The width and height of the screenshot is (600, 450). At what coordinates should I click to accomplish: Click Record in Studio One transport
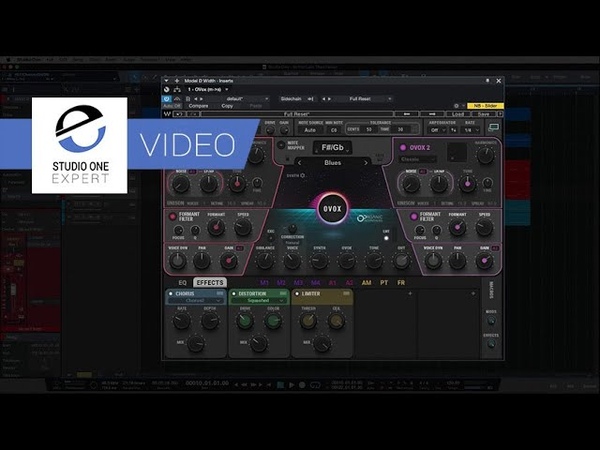point(302,385)
